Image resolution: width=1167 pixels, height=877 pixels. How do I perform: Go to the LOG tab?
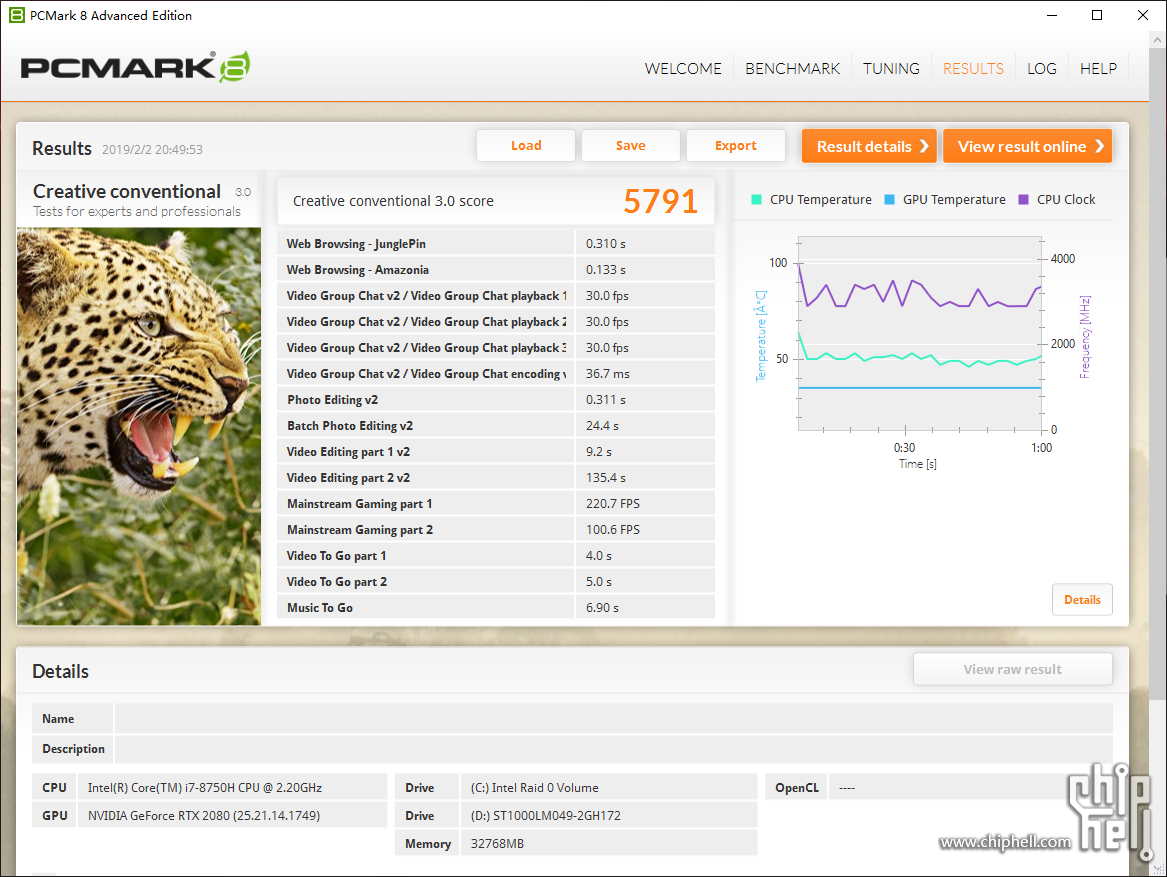point(1041,68)
